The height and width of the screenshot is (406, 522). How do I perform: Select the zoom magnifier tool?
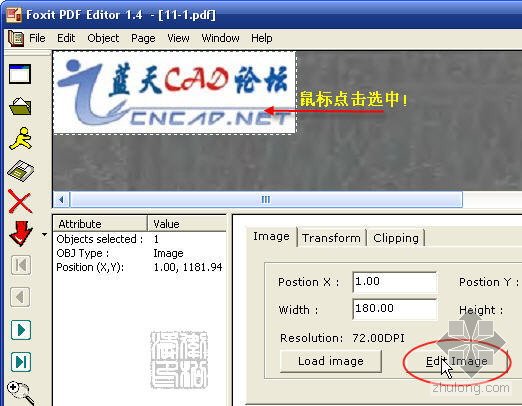point(21,393)
